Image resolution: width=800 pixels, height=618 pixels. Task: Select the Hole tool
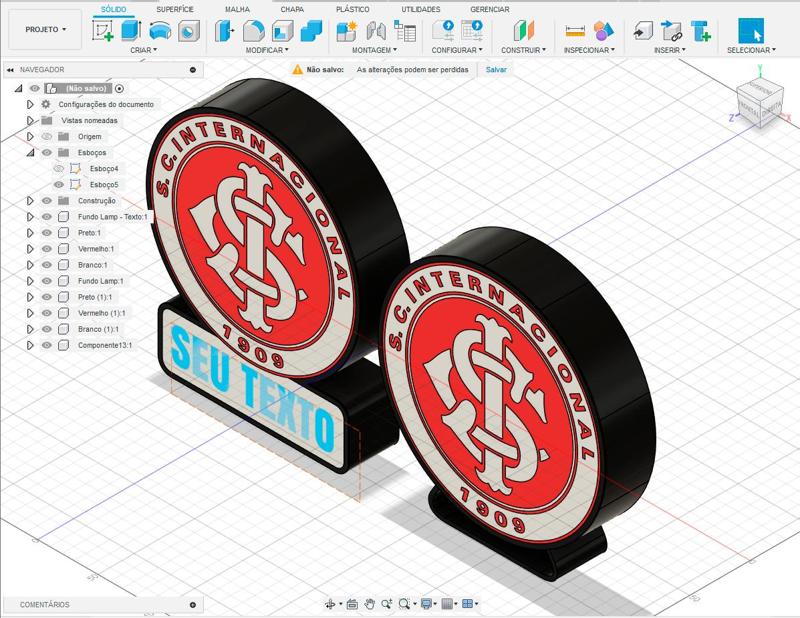coord(188,31)
